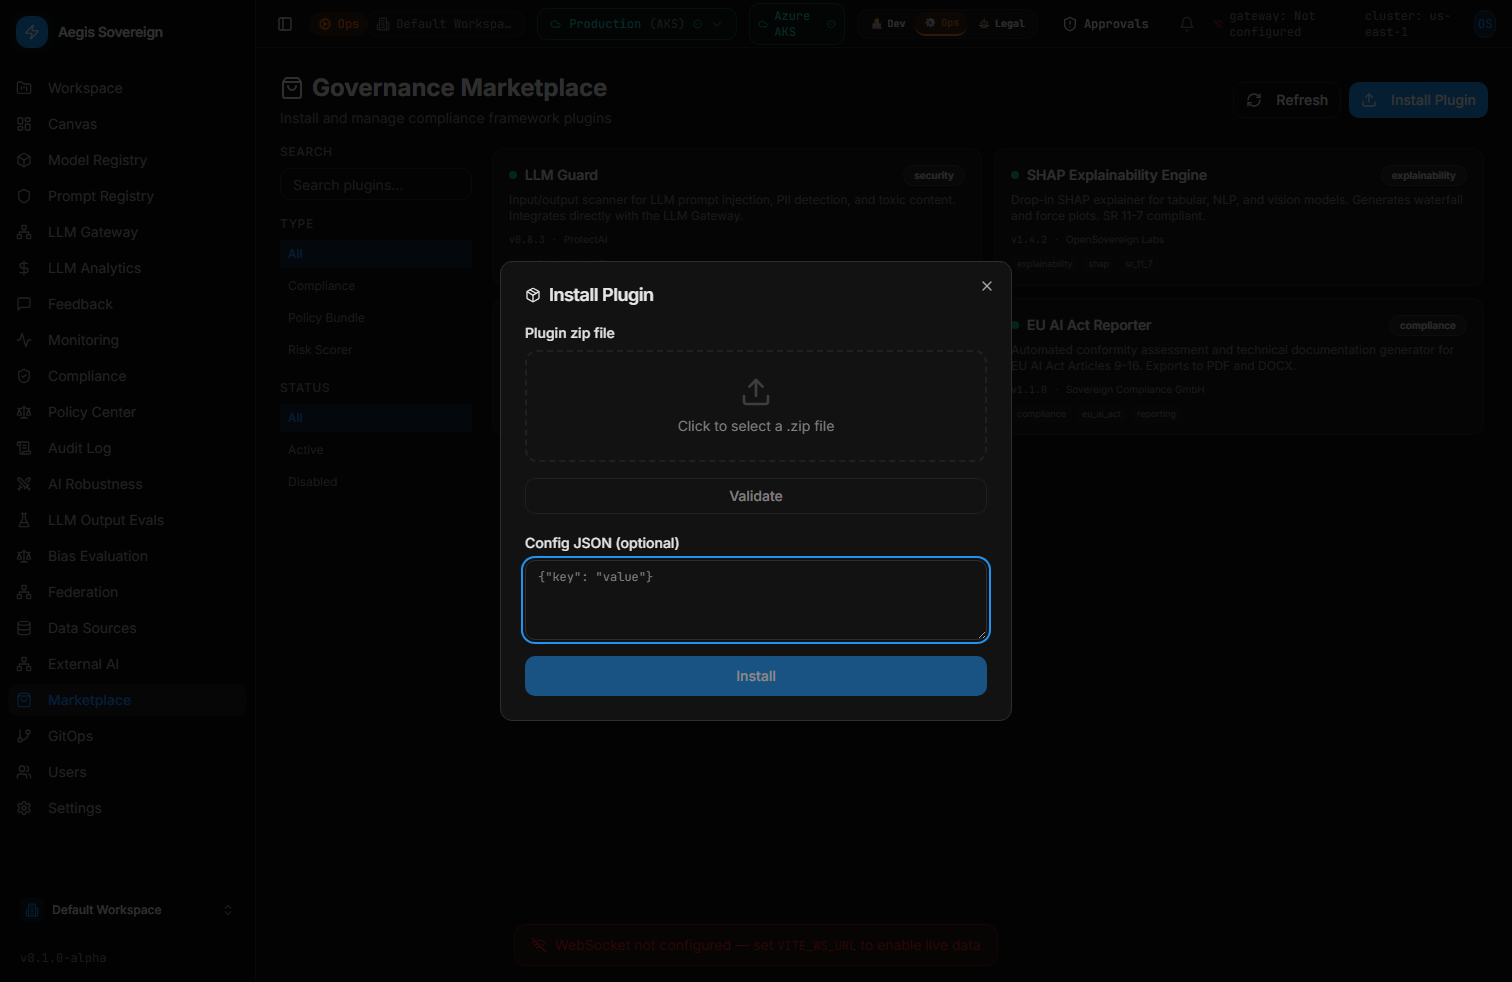Toggle the sidebar panel icon
The height and width of the screenshot is (982, 1512).
click(285, 24)
